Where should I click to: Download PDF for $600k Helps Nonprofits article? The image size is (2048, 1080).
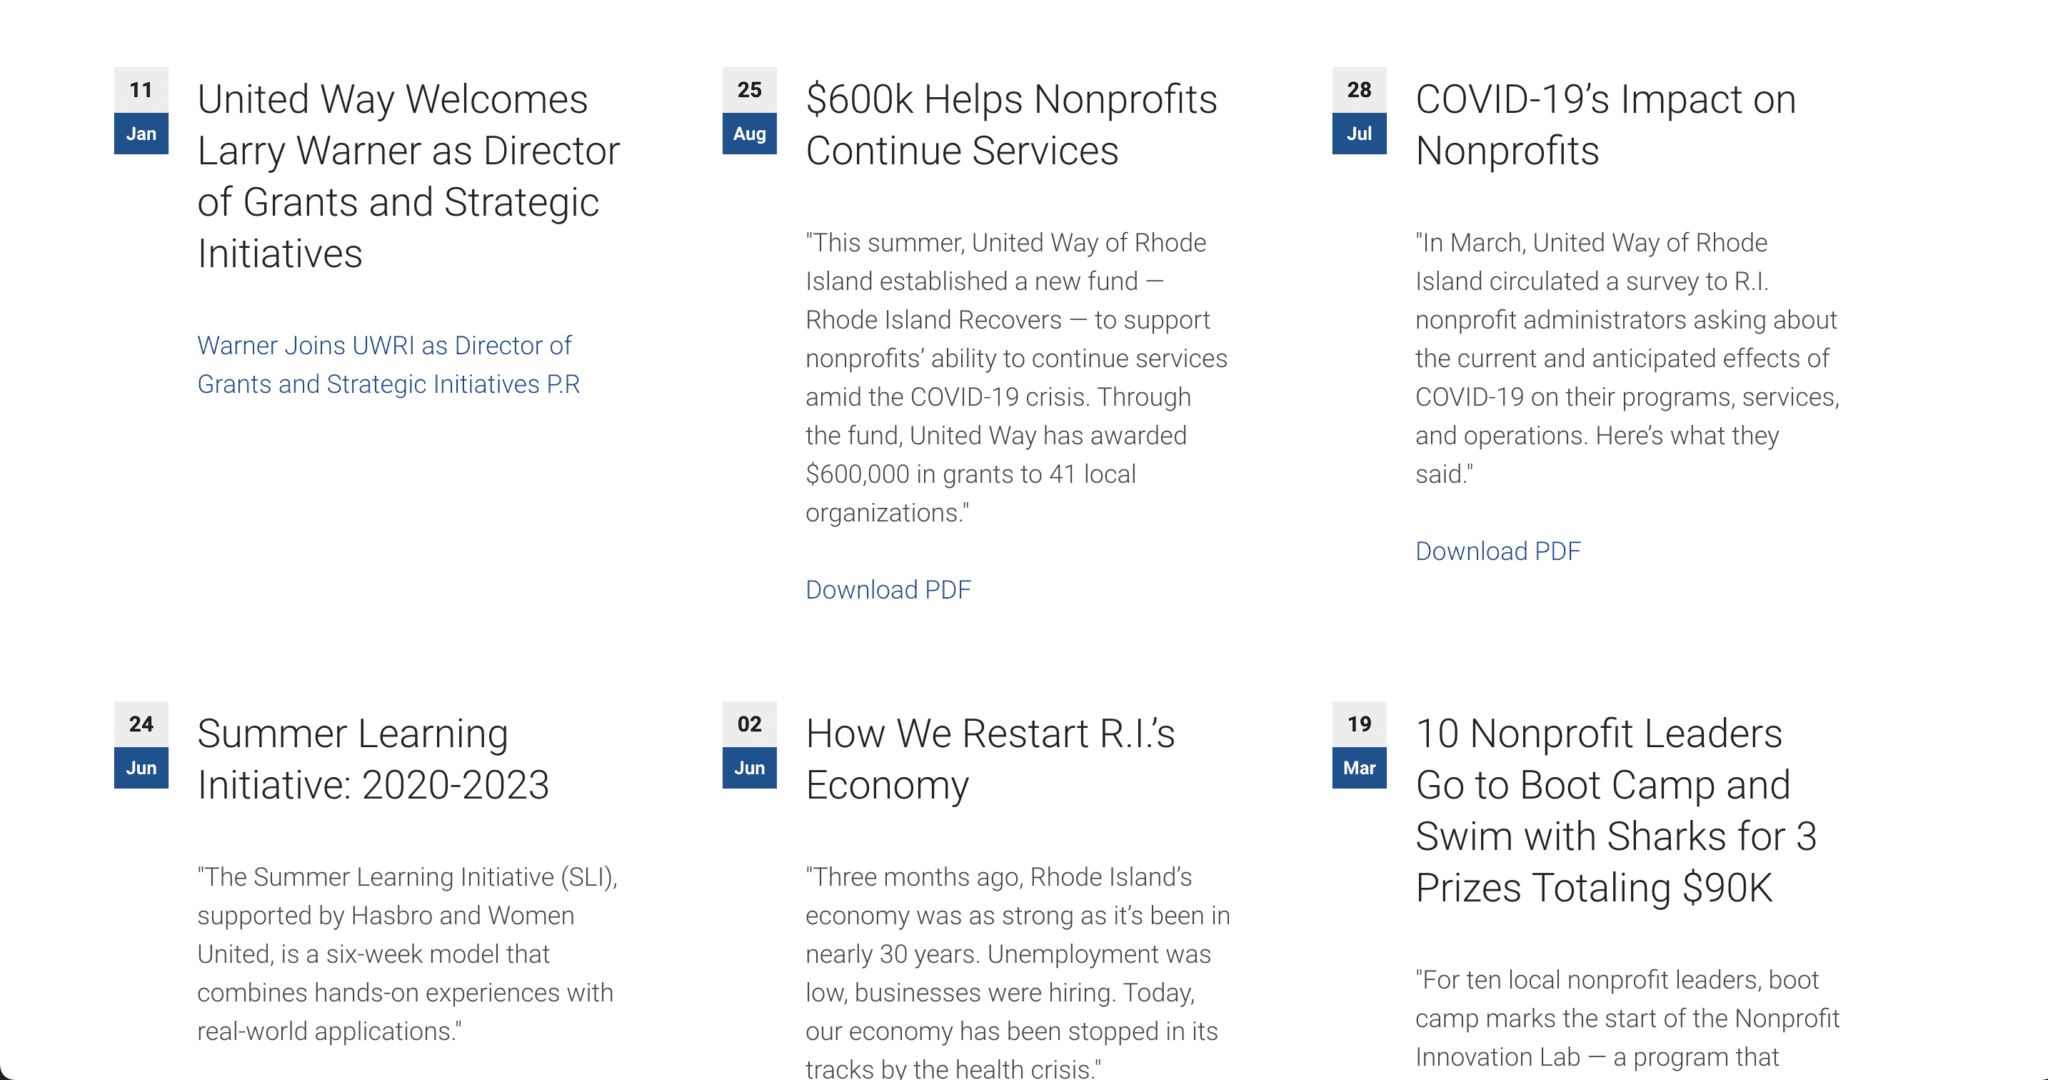888,590
